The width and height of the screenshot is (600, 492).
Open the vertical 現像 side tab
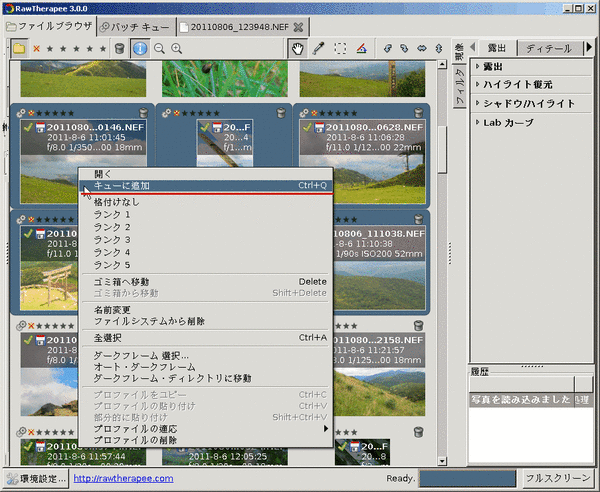click(460, 52)
